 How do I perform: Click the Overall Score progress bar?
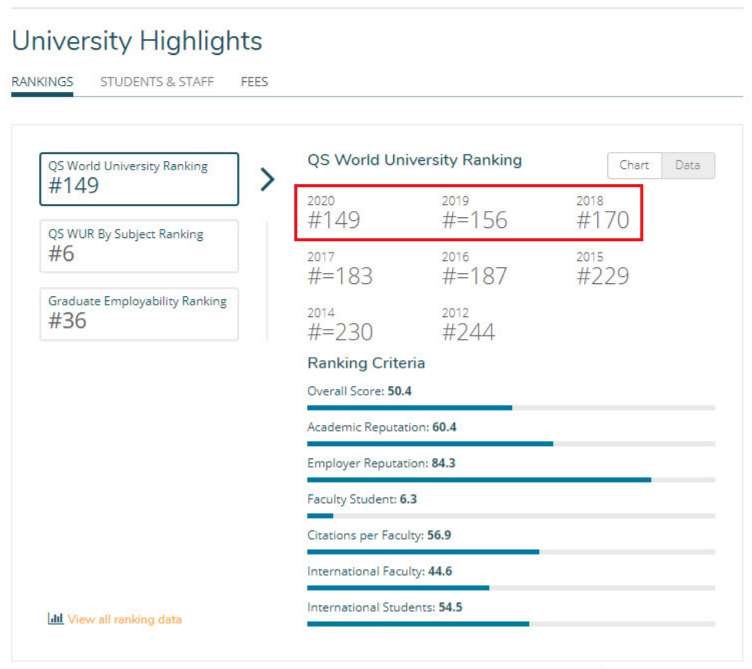coord(511,407)
